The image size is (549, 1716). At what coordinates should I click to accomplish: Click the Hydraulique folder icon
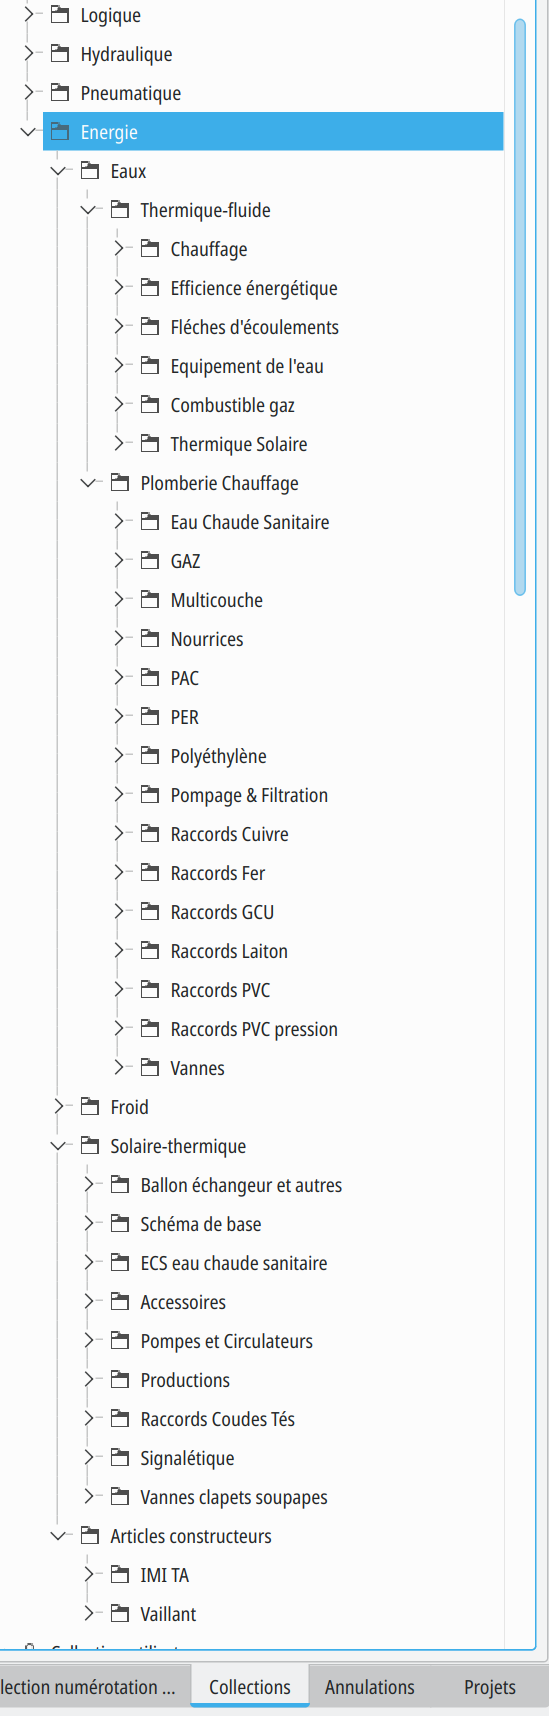60,54
